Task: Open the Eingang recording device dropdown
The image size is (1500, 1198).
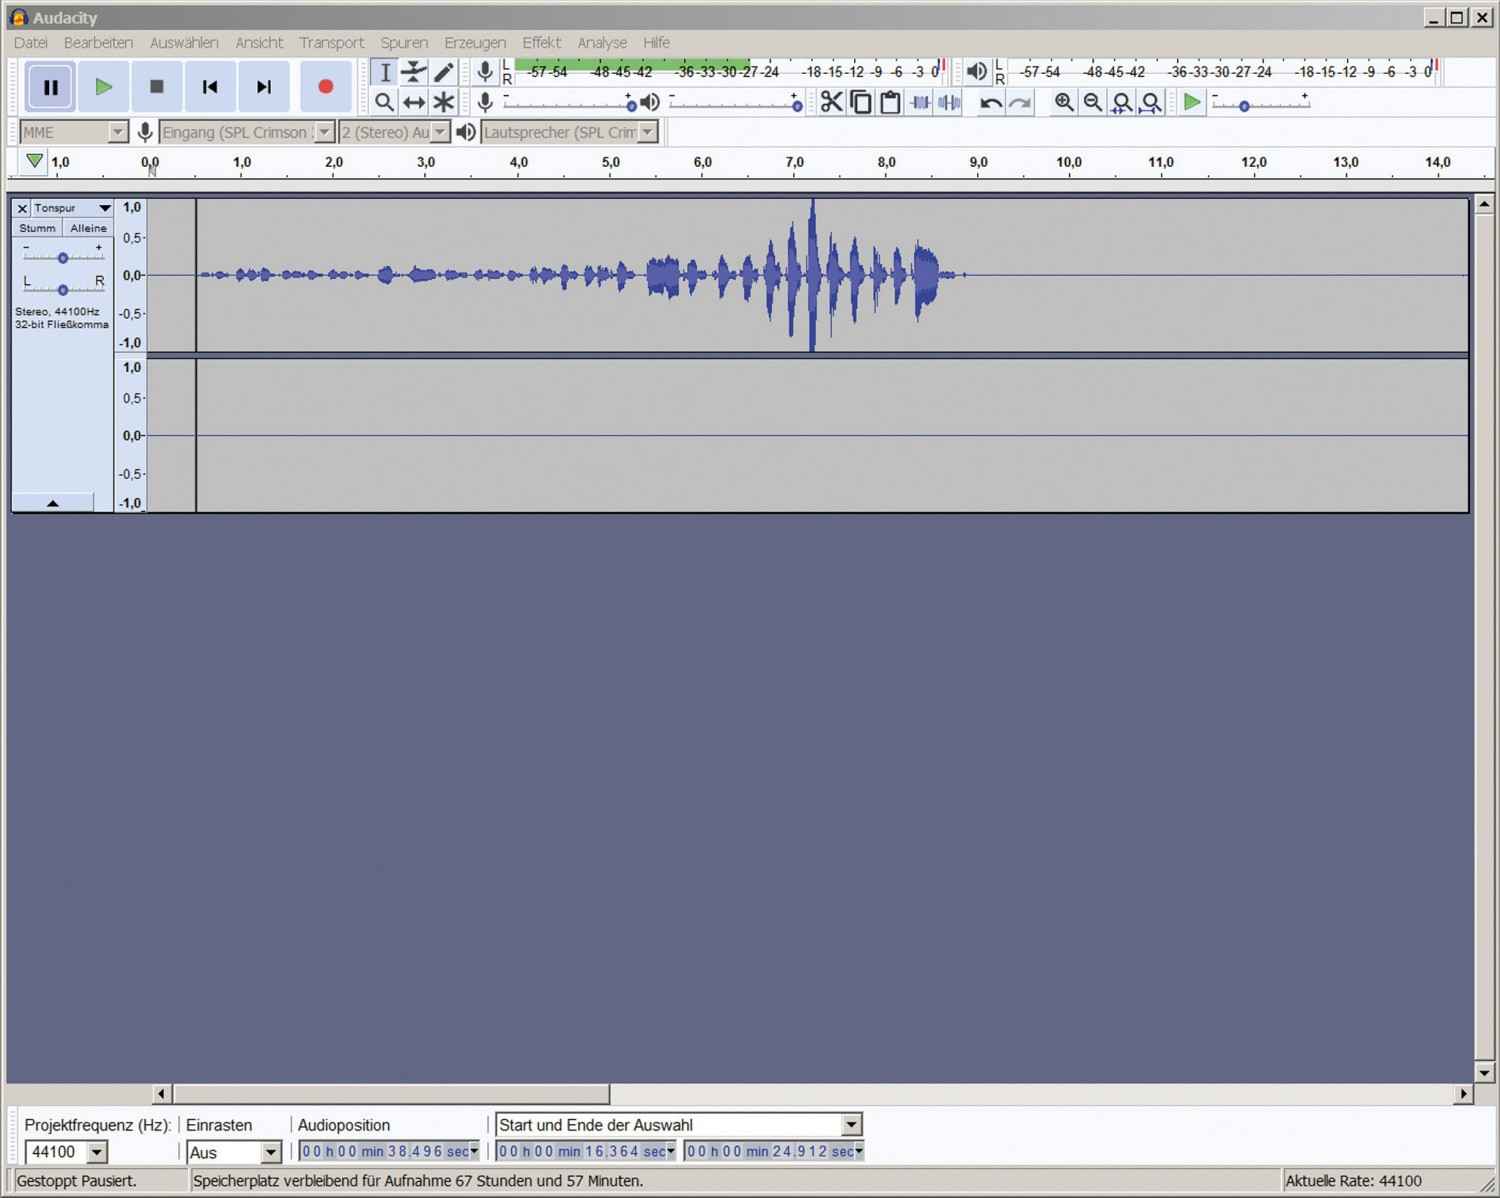Action: click(324, 132)
